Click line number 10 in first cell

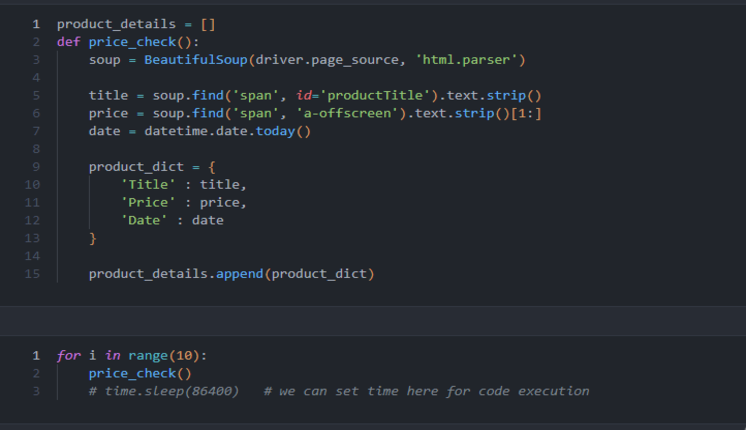32,185
